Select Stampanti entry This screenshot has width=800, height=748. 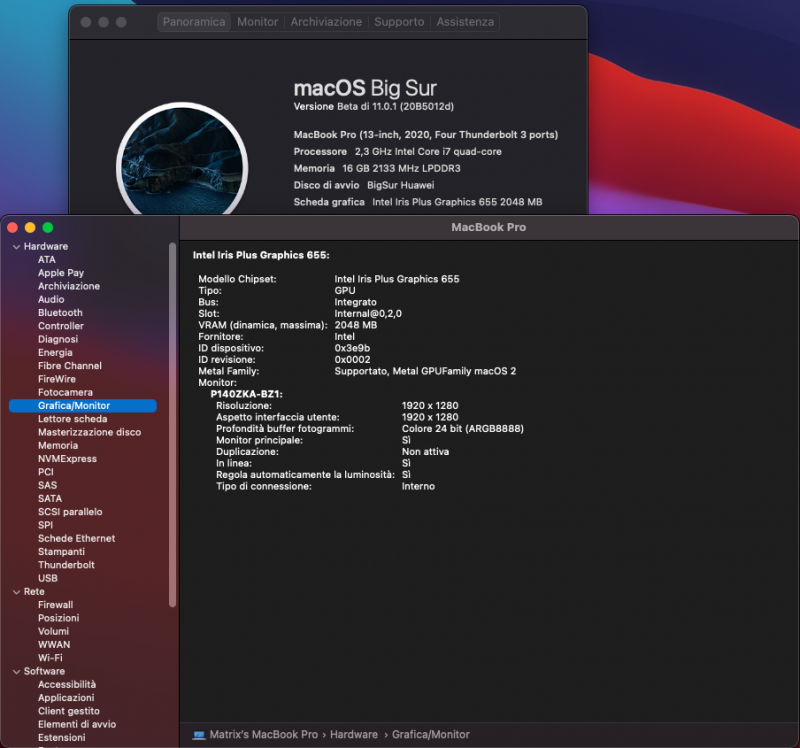(61, 552)
